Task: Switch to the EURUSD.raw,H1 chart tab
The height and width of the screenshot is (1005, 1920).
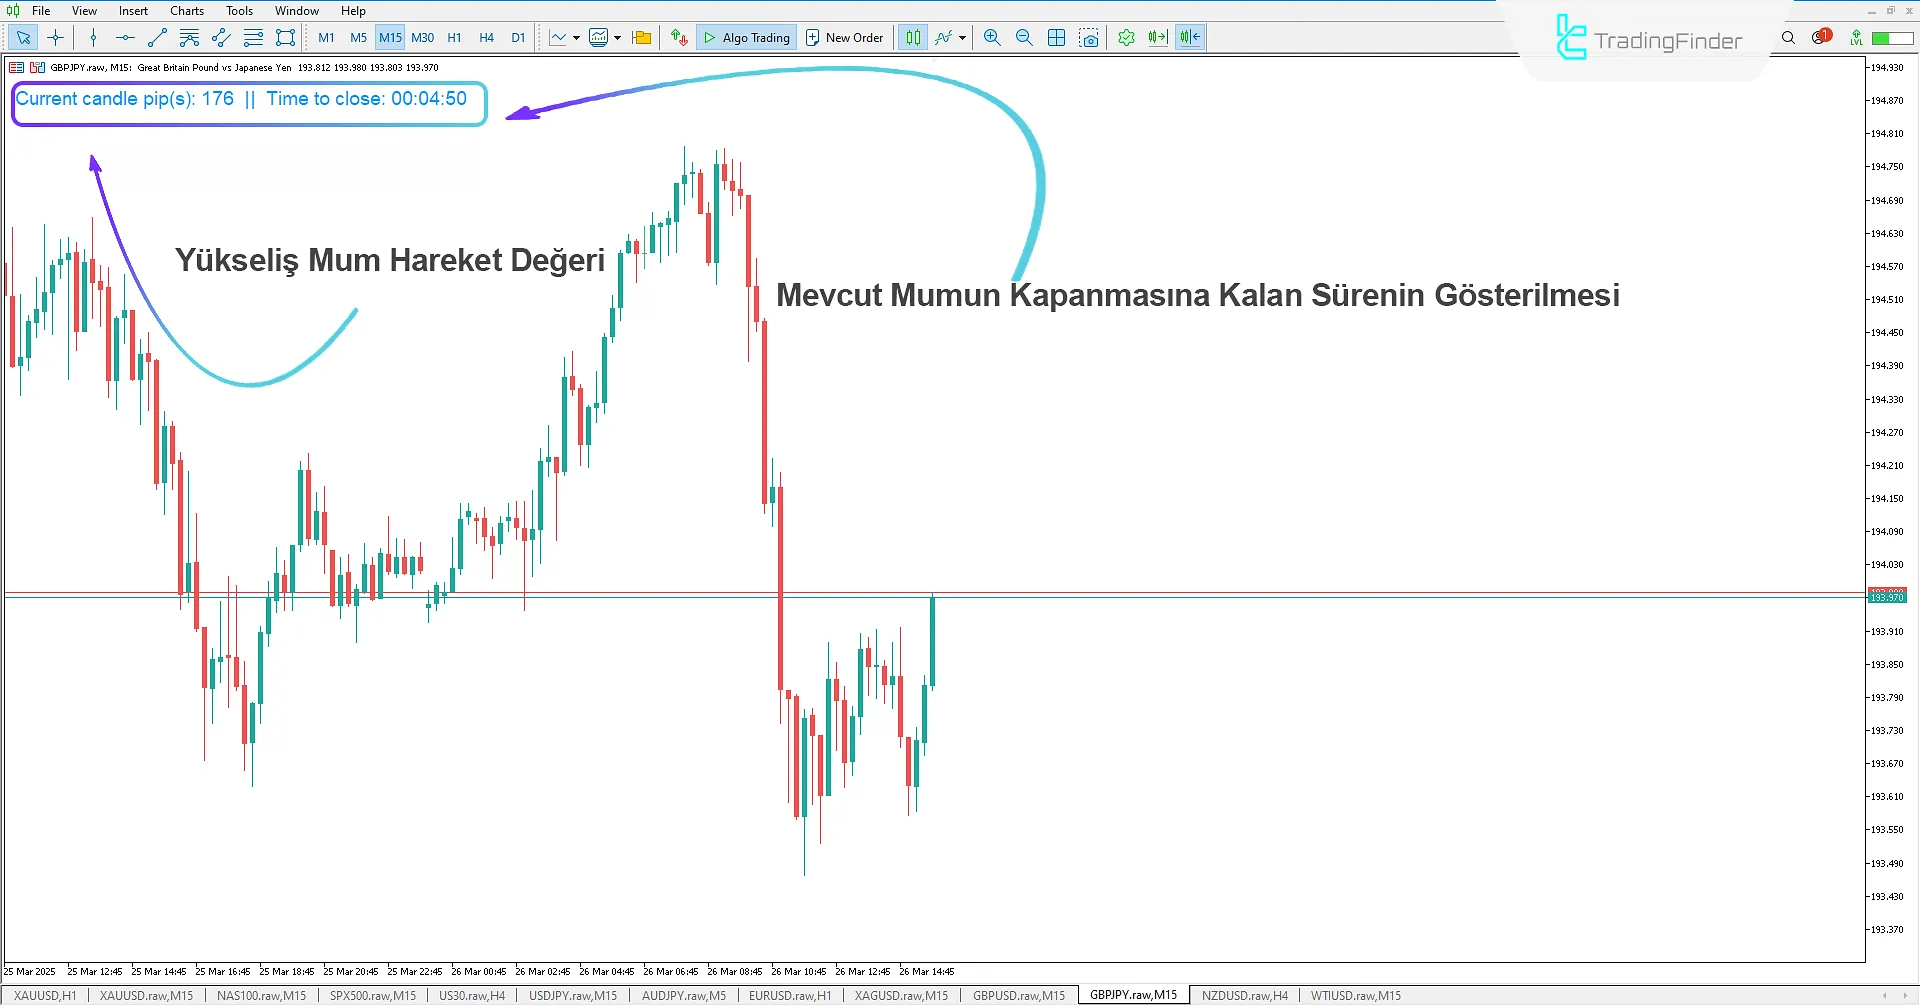Action: 789,995
